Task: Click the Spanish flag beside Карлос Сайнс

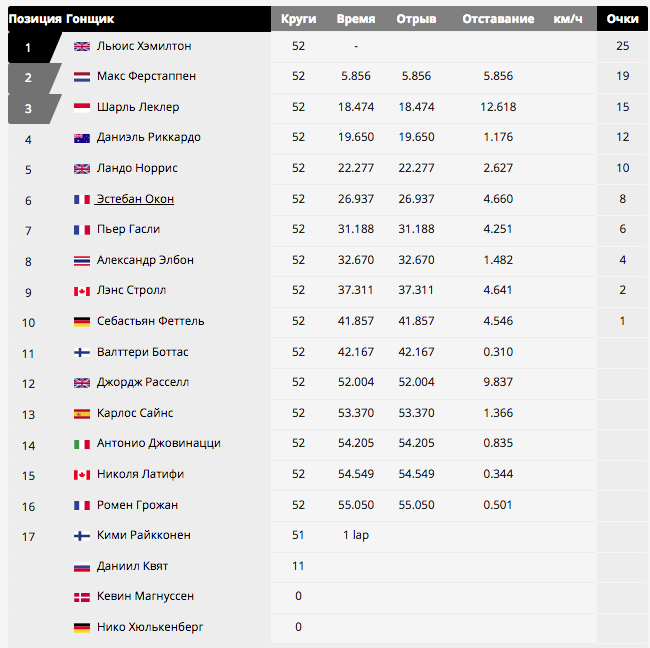Action: pyautogui.click(x=82, y=413)
